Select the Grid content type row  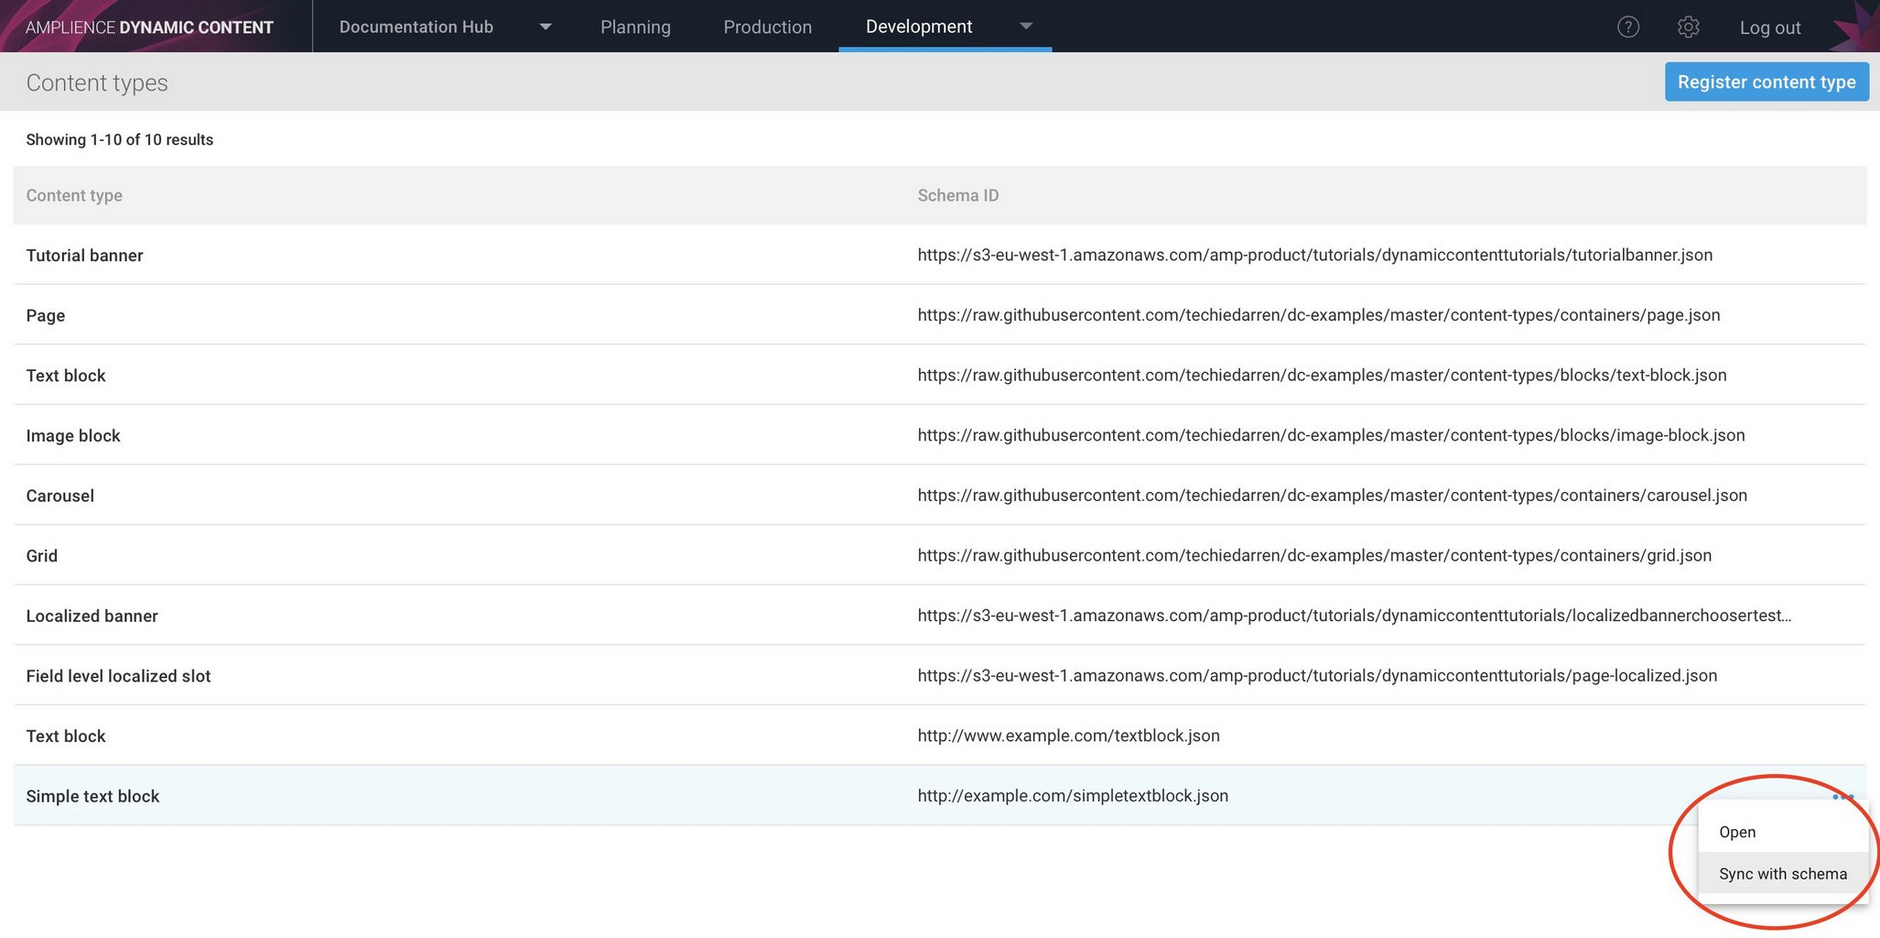(x=41, y=555)
